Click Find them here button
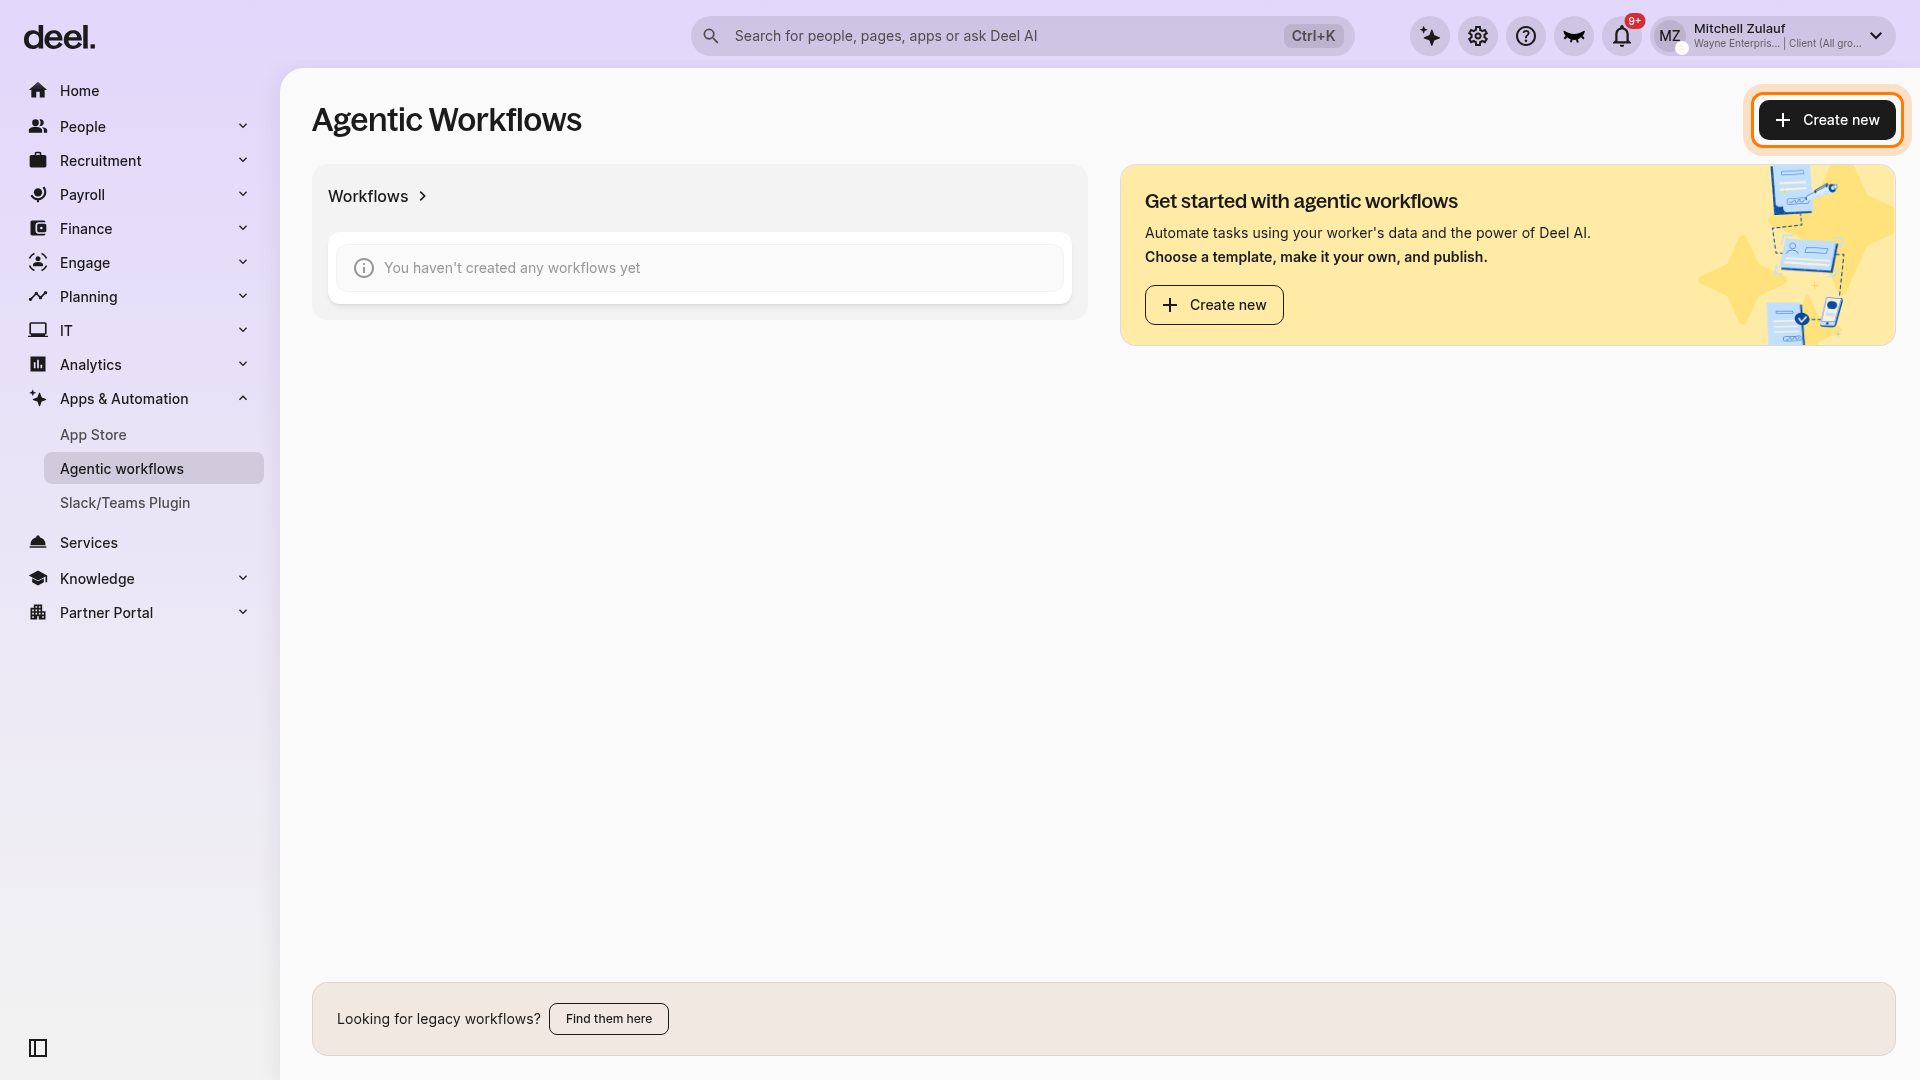The height and width of the screenshot is (1080, 1920). tap(609, 1019)
